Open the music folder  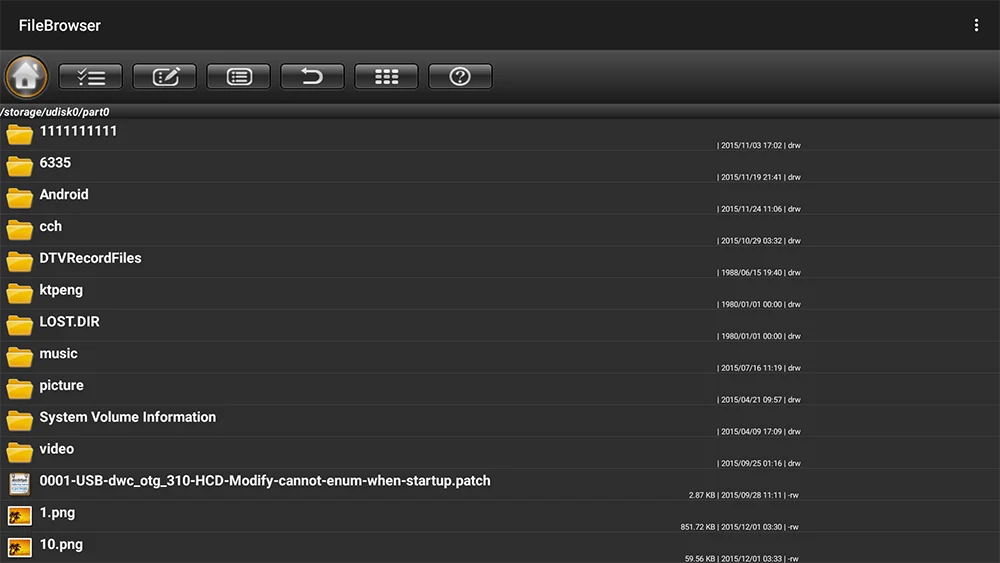[x=500, y=358]
